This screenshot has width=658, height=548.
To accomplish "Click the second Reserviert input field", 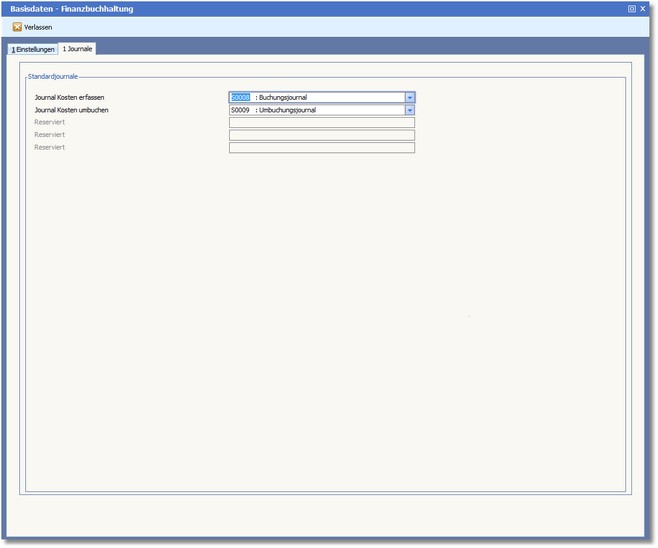I will pos(321,135).
